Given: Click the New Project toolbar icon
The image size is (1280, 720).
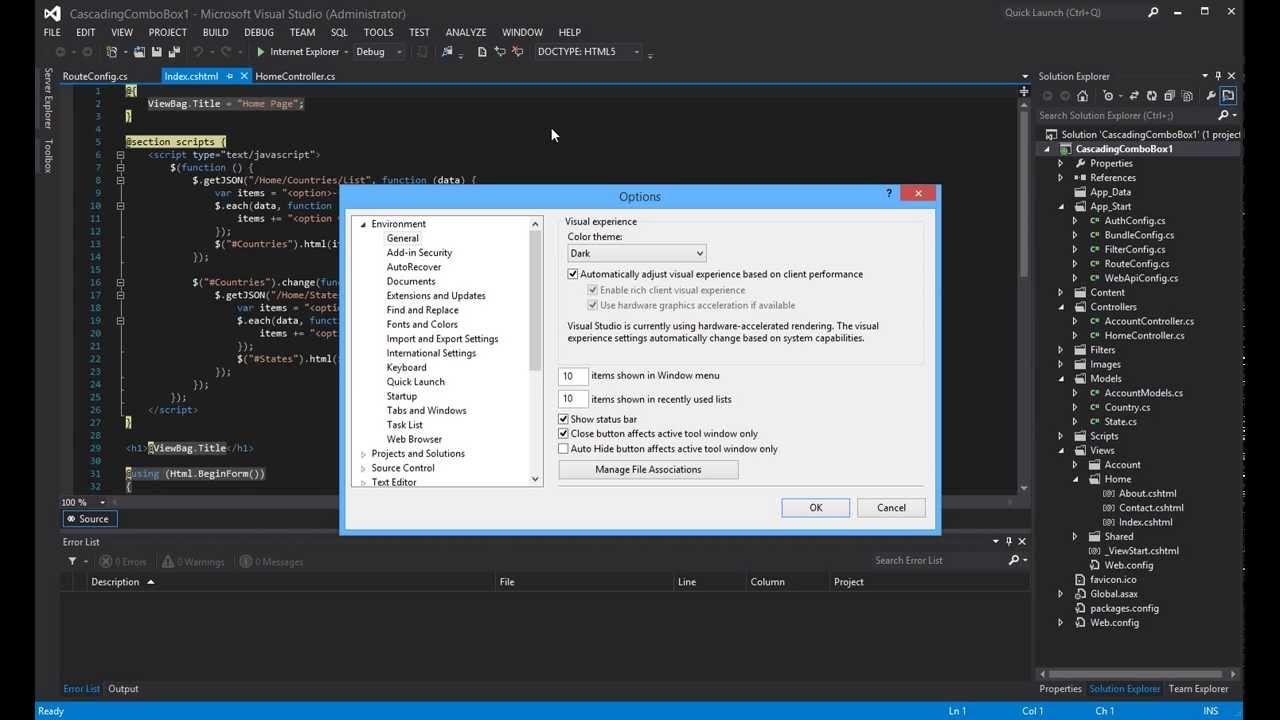Looking at the screenshot, I should coord(112,52).
